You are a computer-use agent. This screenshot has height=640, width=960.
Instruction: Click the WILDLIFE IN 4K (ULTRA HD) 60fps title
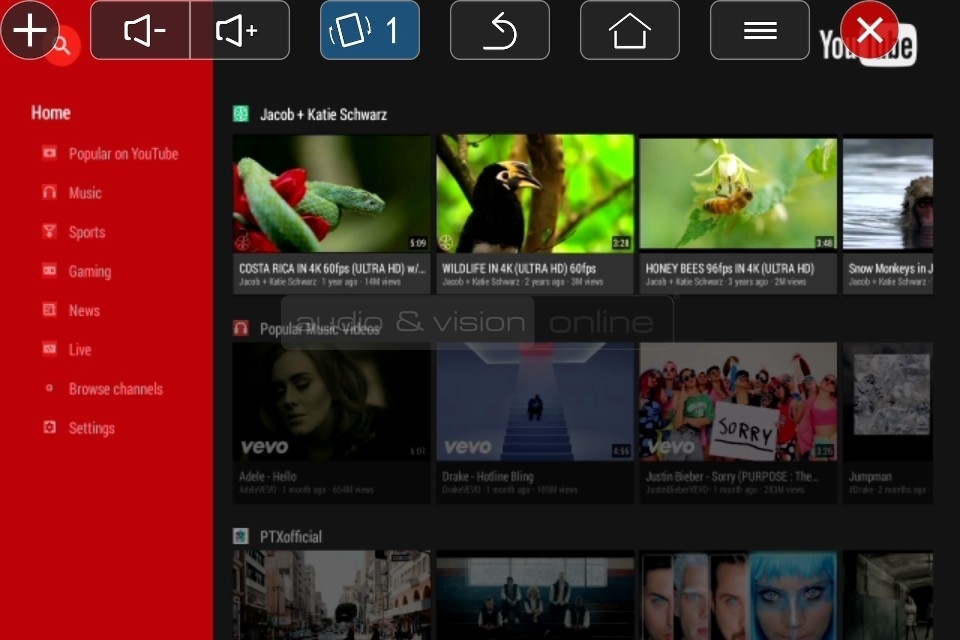(x=519, y=268)
